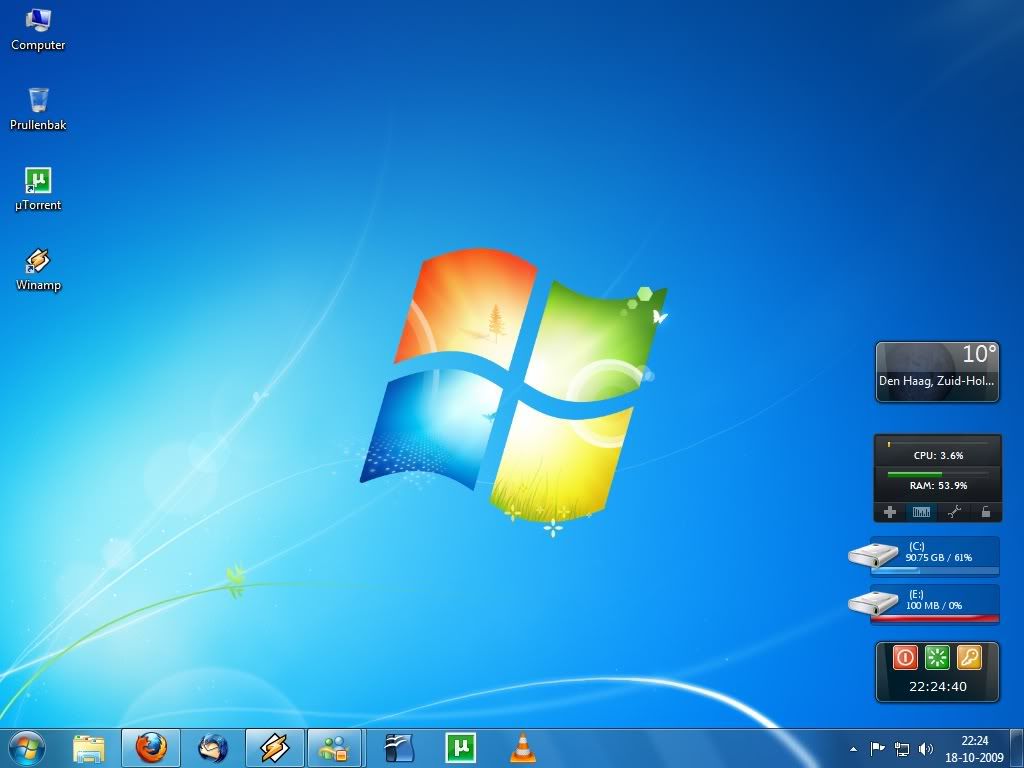Click the RAM: 53.9% reading

pyautogui.click(x=938, y=485)
